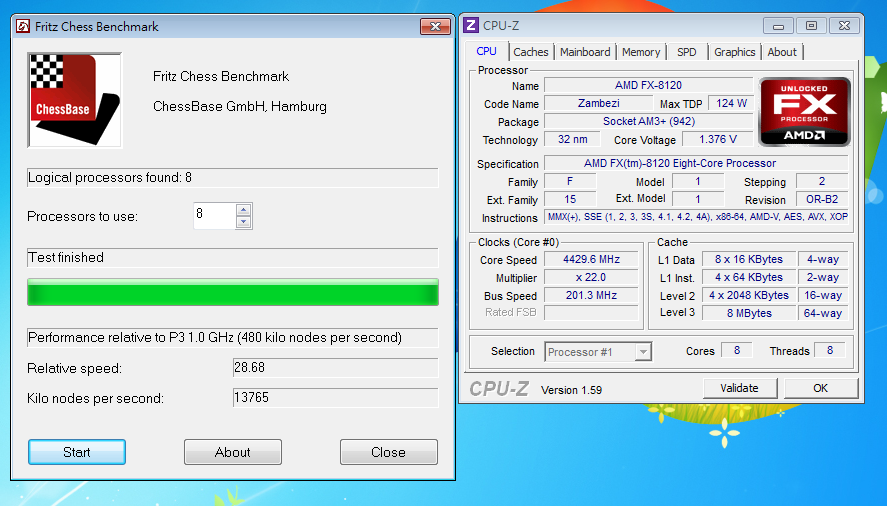Image resolution: width=887 pixels, height=506 pixels.
Task: Open the About tab in CPU-Z
Action: [x=782, y=52]
